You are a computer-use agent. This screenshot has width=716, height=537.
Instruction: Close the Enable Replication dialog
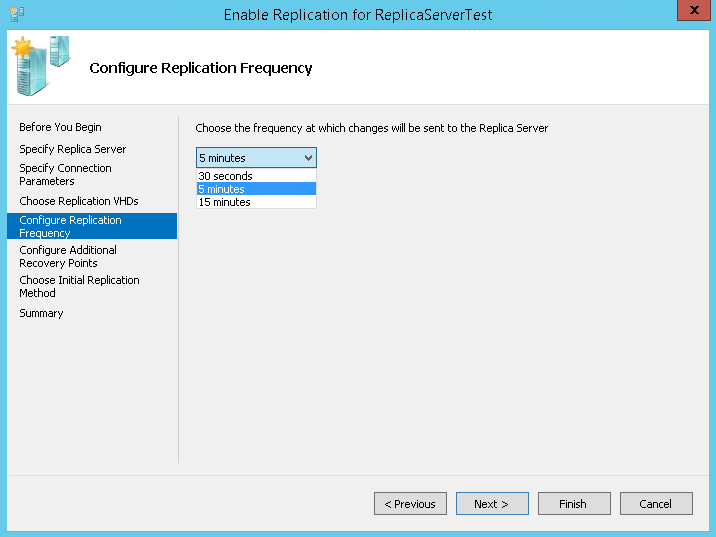[x=693, y=10]
